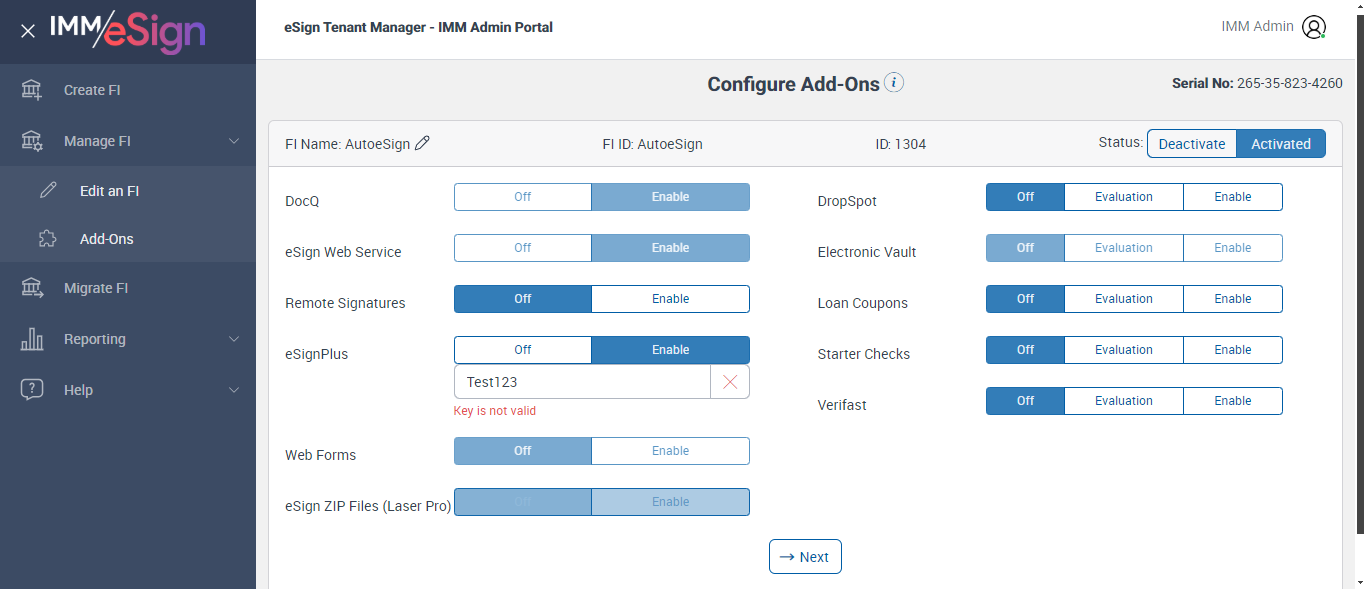Click the Add-Ons puzzle piece icon
Screen dimensions: 1366x589
(48, 239)
